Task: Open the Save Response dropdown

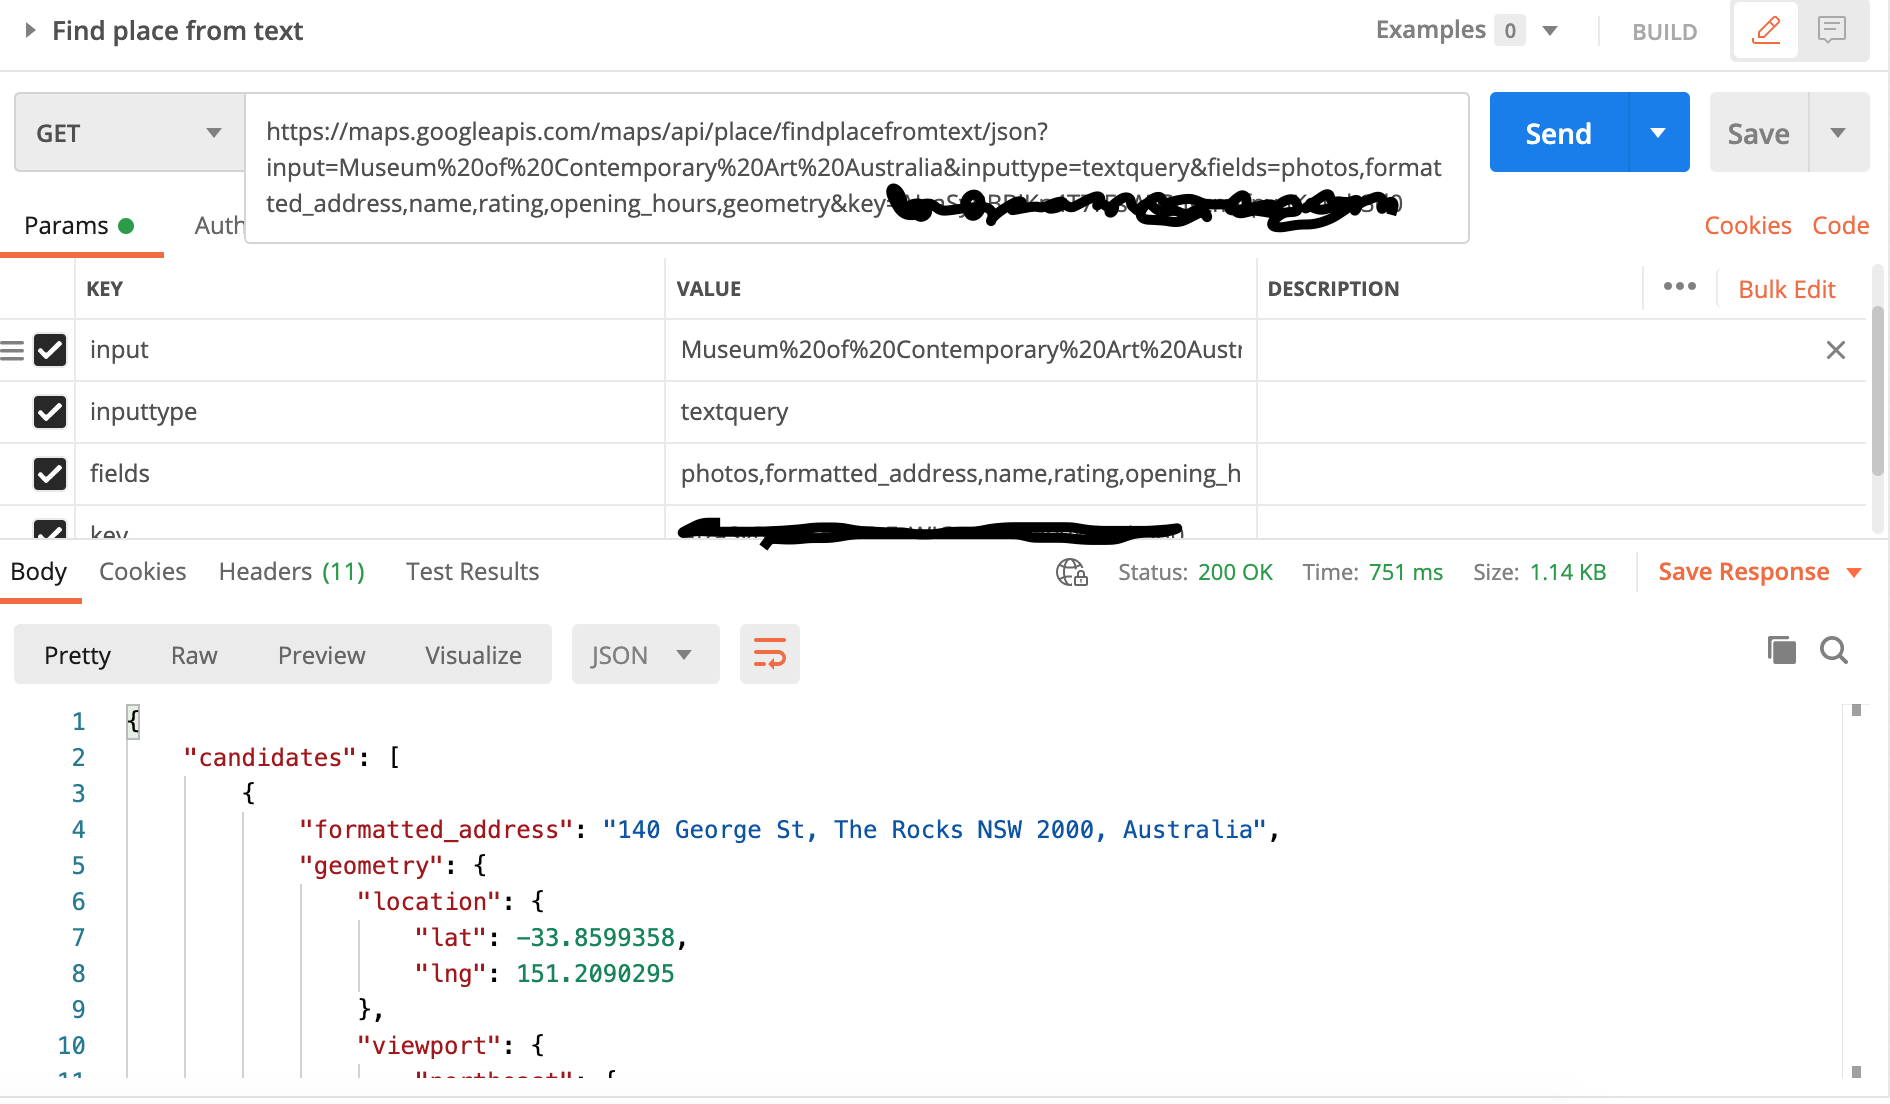Action: [1759, 572]
